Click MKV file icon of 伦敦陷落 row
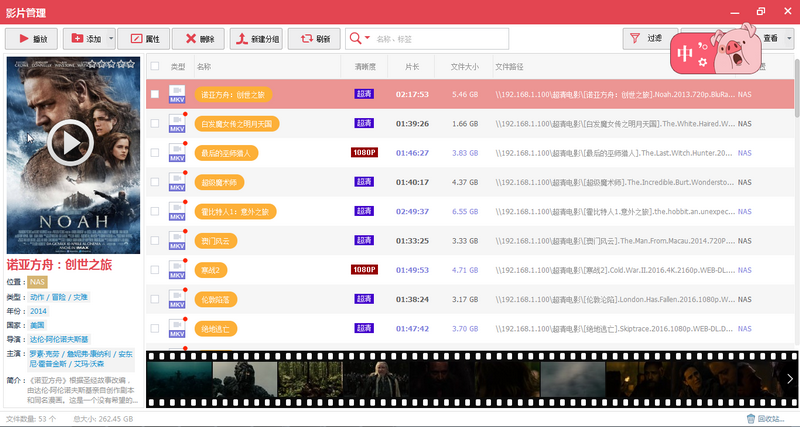The image size is (800, 427). point(177,299)
